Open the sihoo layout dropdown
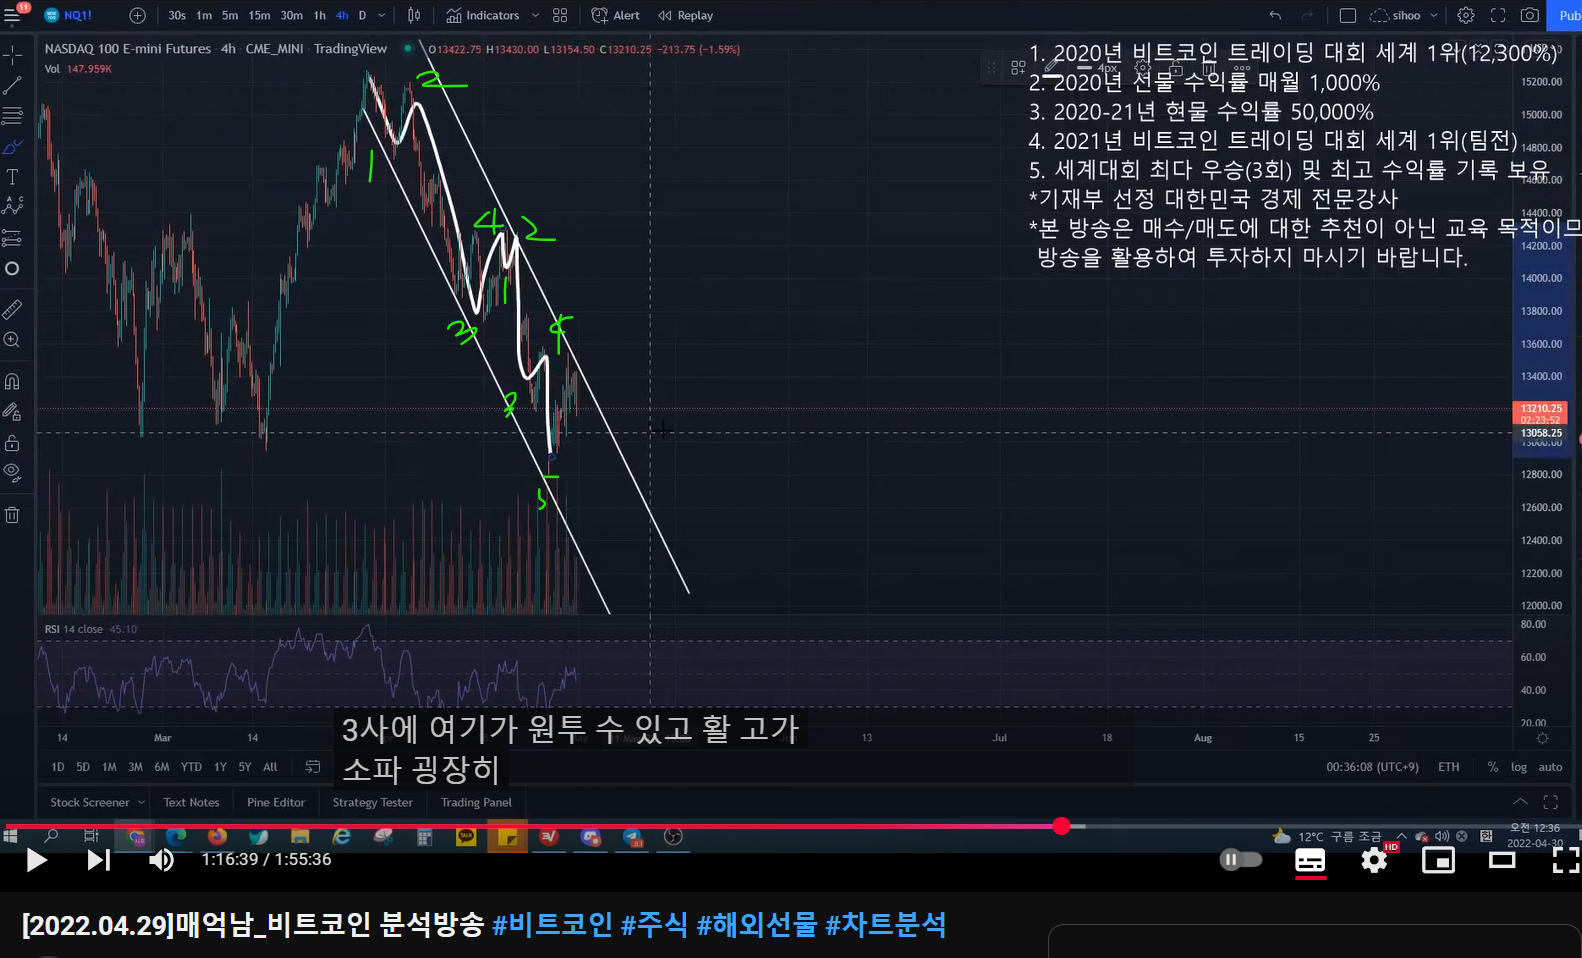The width and height of the screenshot is (1582, 958). 1404,15
